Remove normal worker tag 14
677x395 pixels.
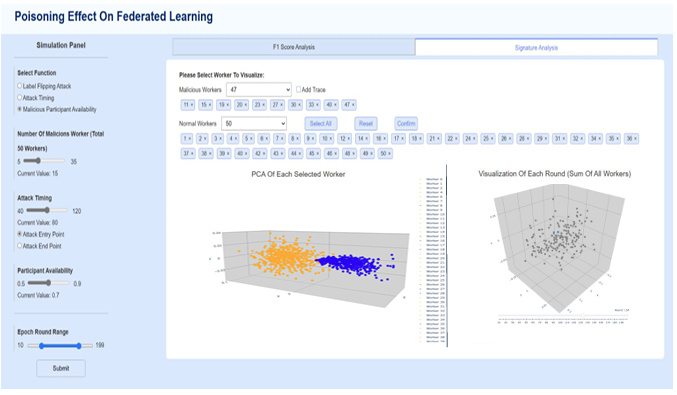pyautogui.click(x=367, y=139)
